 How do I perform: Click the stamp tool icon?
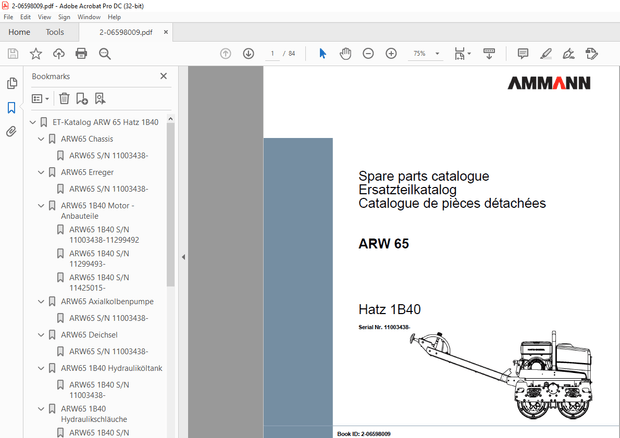point(592,53)
